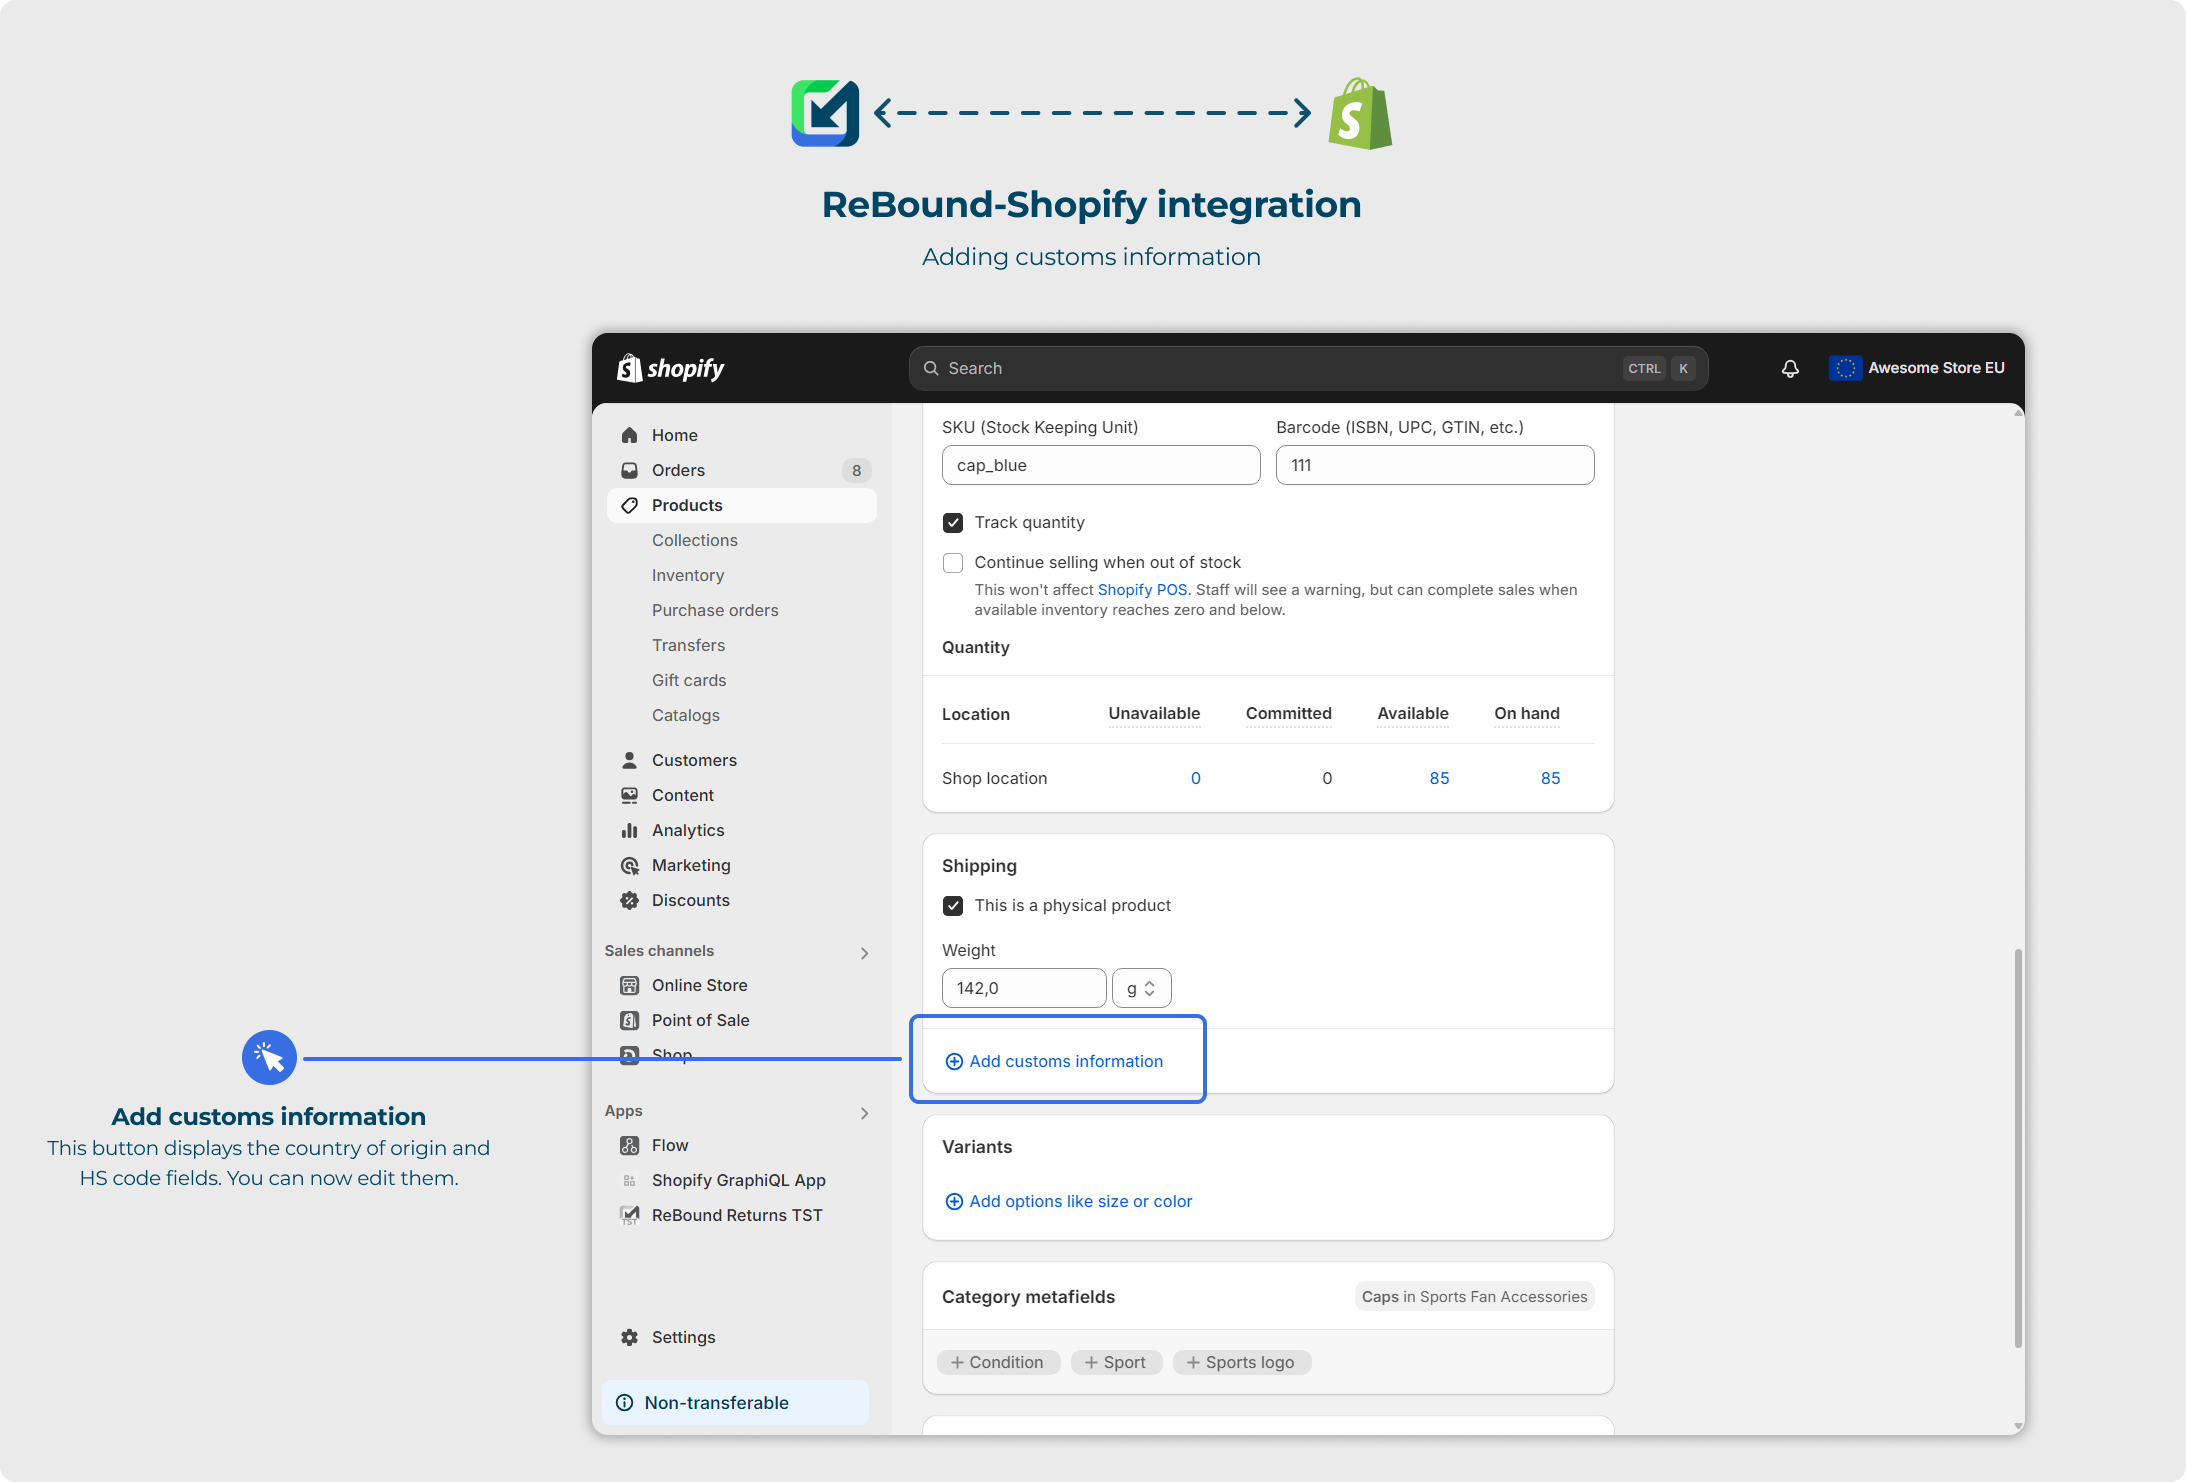Open Purchase orders submenu item
2186x1482 pixels.
(x=715, y=610)
